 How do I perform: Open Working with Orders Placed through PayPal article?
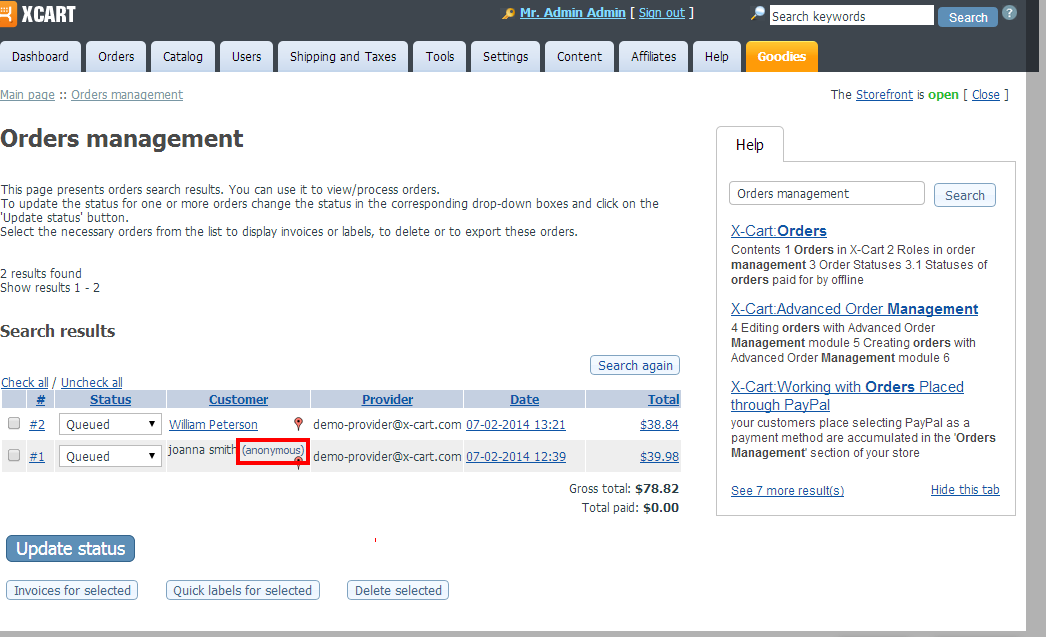pyautogui.click(x=847, y=396)
